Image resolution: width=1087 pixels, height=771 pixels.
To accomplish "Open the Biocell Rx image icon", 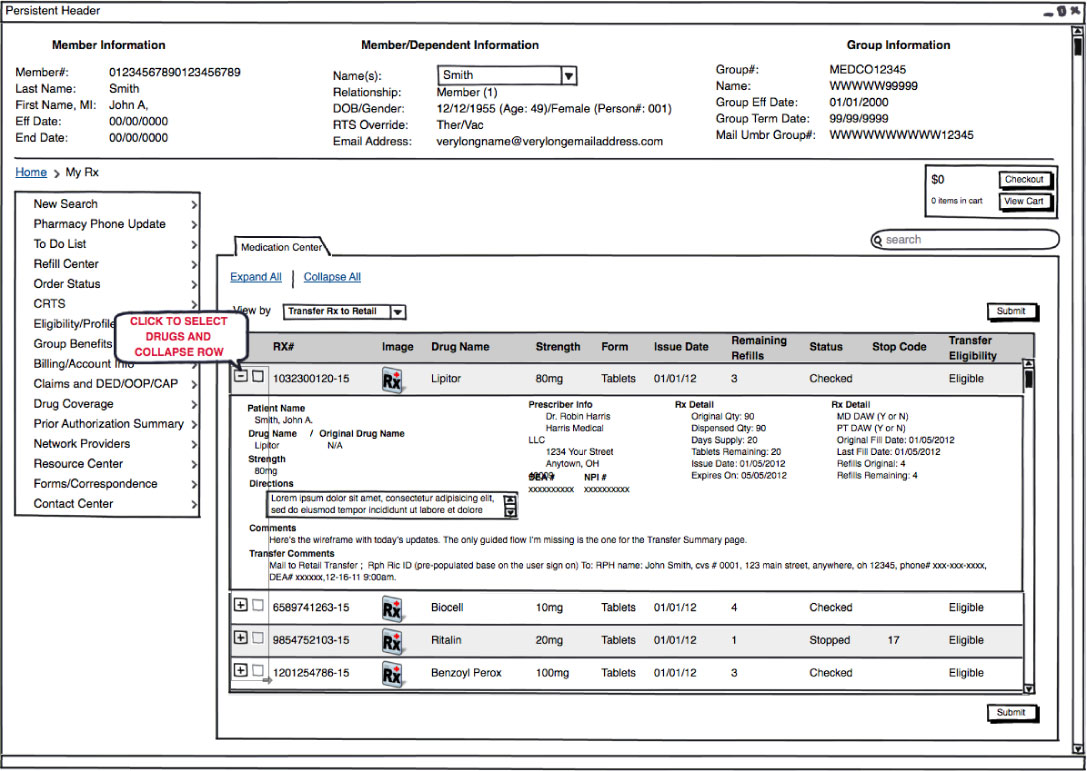I will [x=392, y=609].
